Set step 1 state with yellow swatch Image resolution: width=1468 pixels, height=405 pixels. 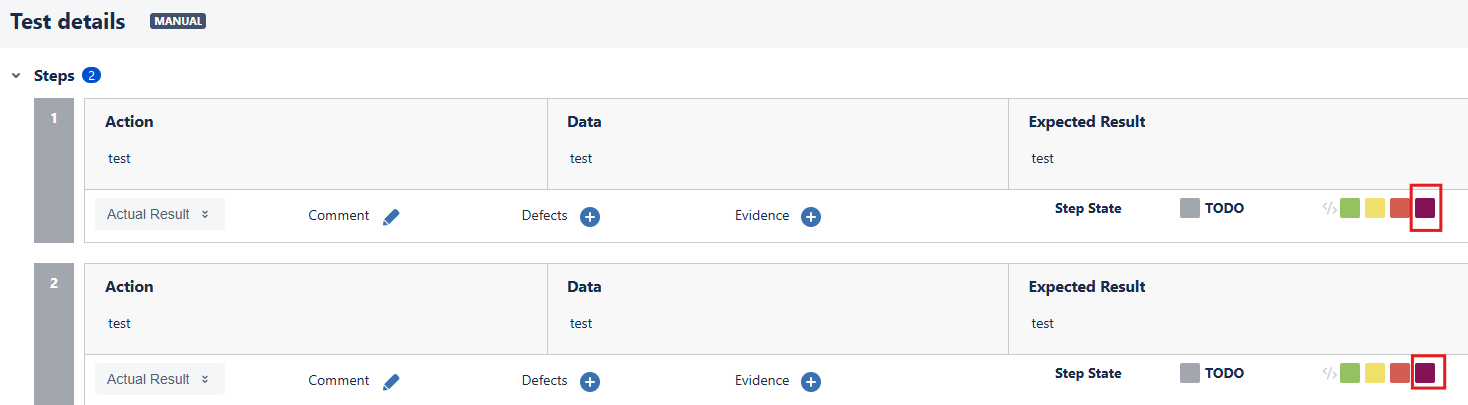[1375, 208]
